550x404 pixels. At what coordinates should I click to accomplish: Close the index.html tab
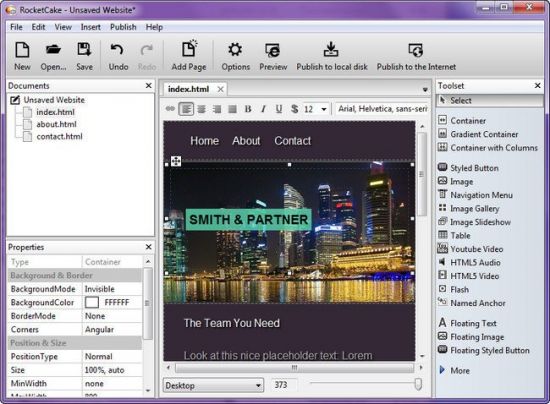(x=220, y=89)
